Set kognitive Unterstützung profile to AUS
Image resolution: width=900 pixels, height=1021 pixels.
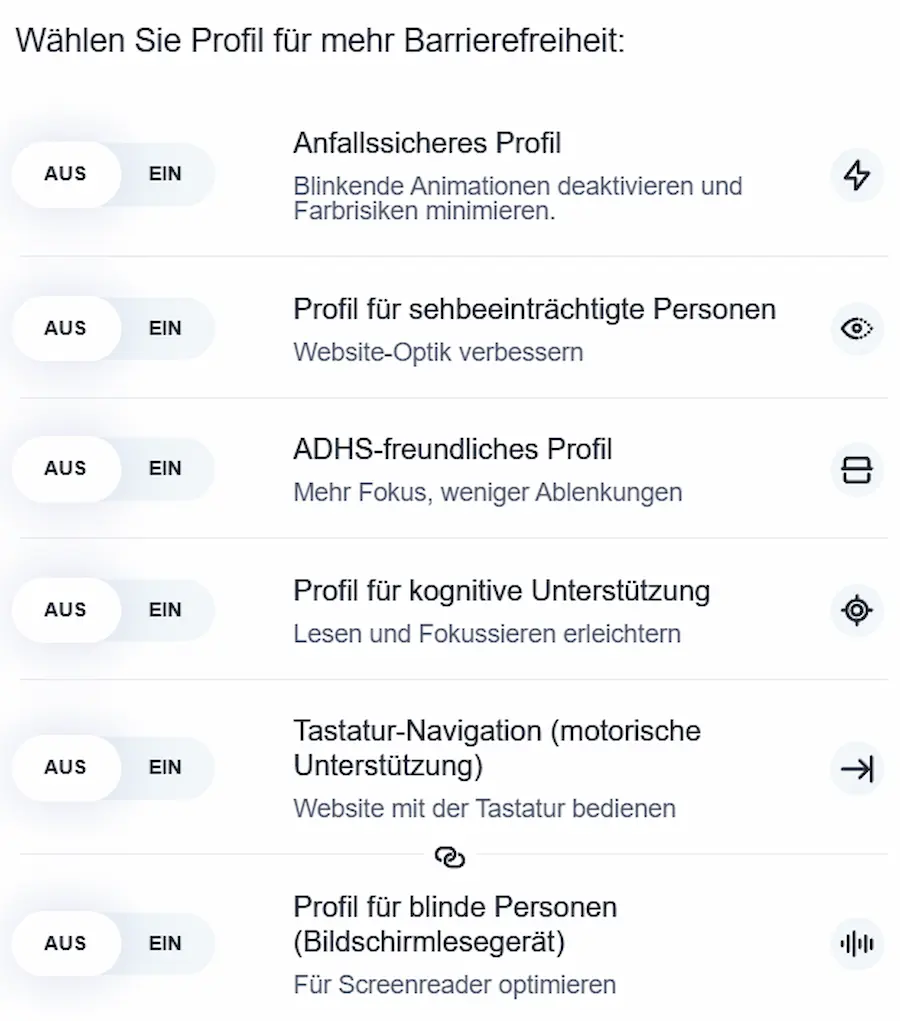coord(66,609)
